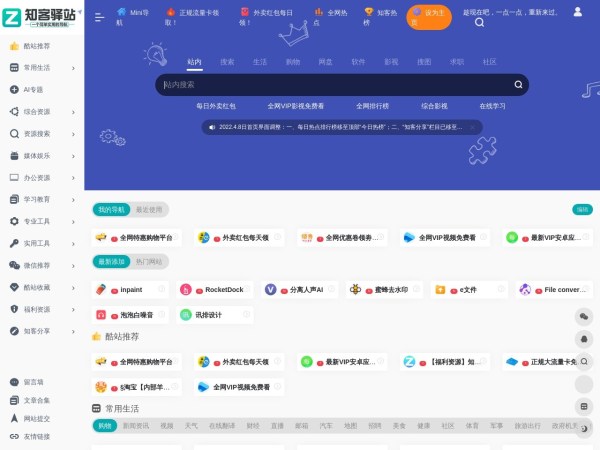This screenshot has width=600, height=450.
Task: Submit search with the search-box magnifier
Action: 518,85
